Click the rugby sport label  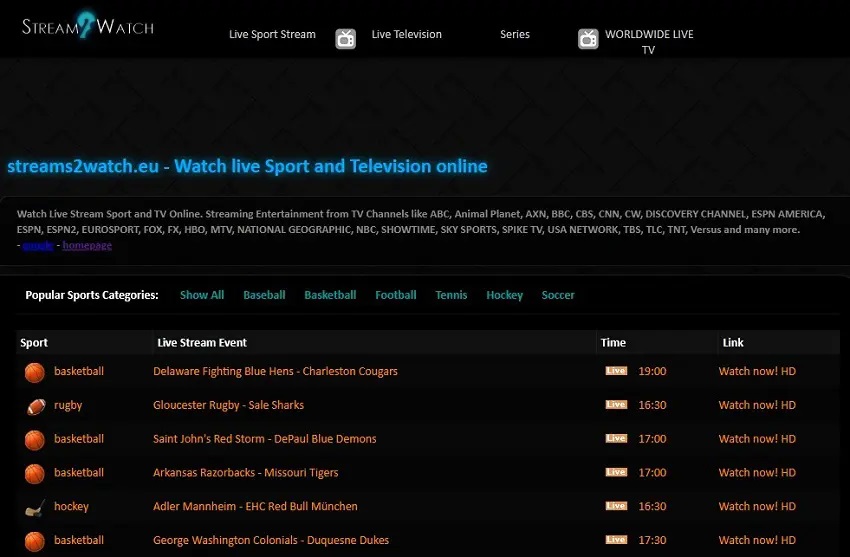coord(68,405)
